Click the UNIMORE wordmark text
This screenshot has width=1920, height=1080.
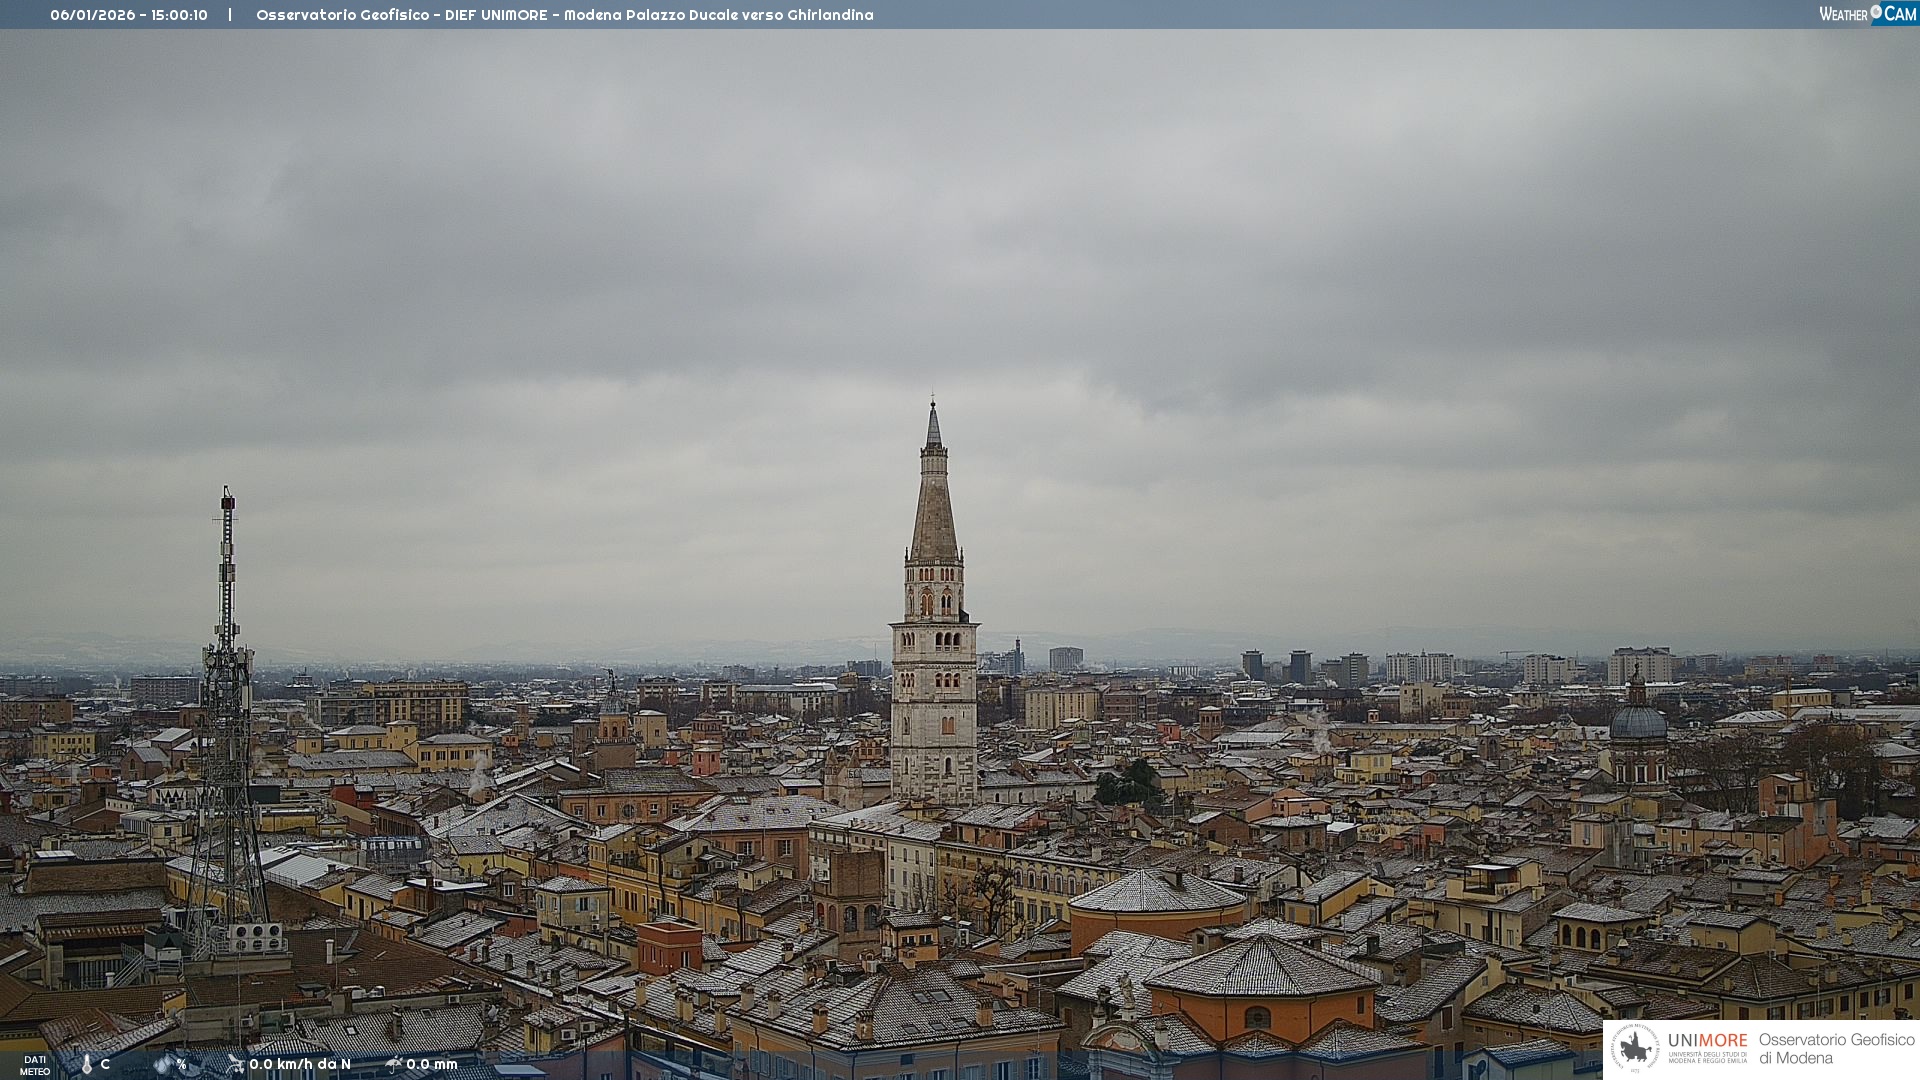[1707, 1040]
